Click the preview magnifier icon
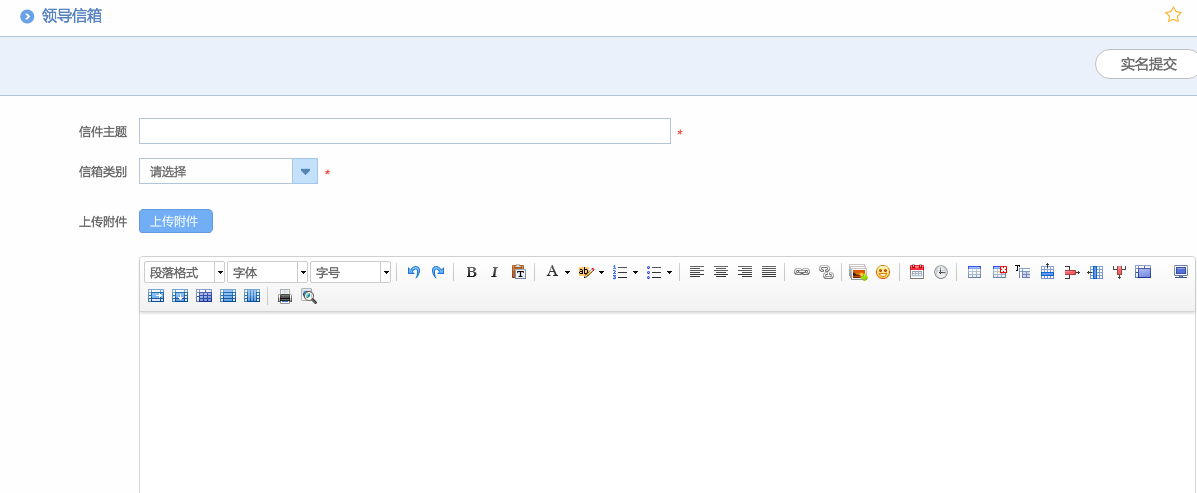Image resolution: width=1197 pixels, height=493 pixels. [x=309, y=296]
